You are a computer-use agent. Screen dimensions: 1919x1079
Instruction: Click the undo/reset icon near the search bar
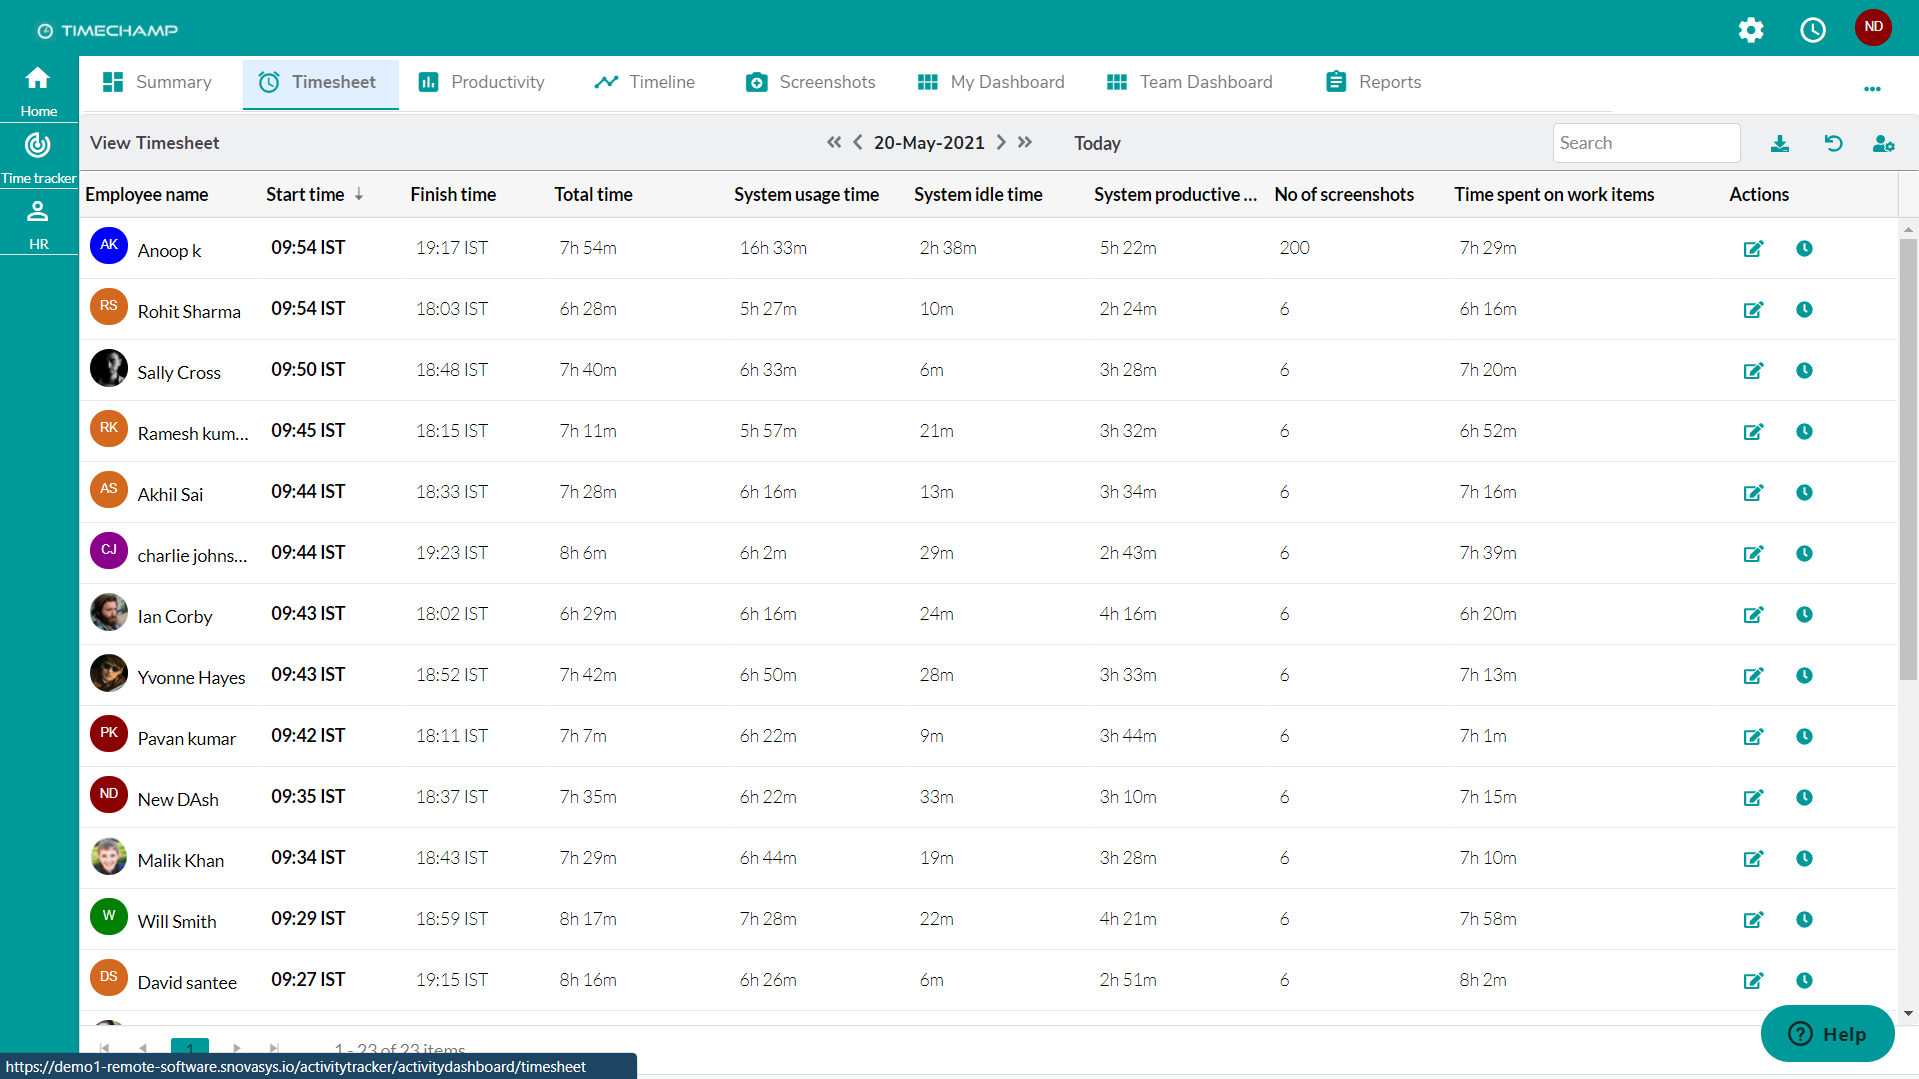1832,143
